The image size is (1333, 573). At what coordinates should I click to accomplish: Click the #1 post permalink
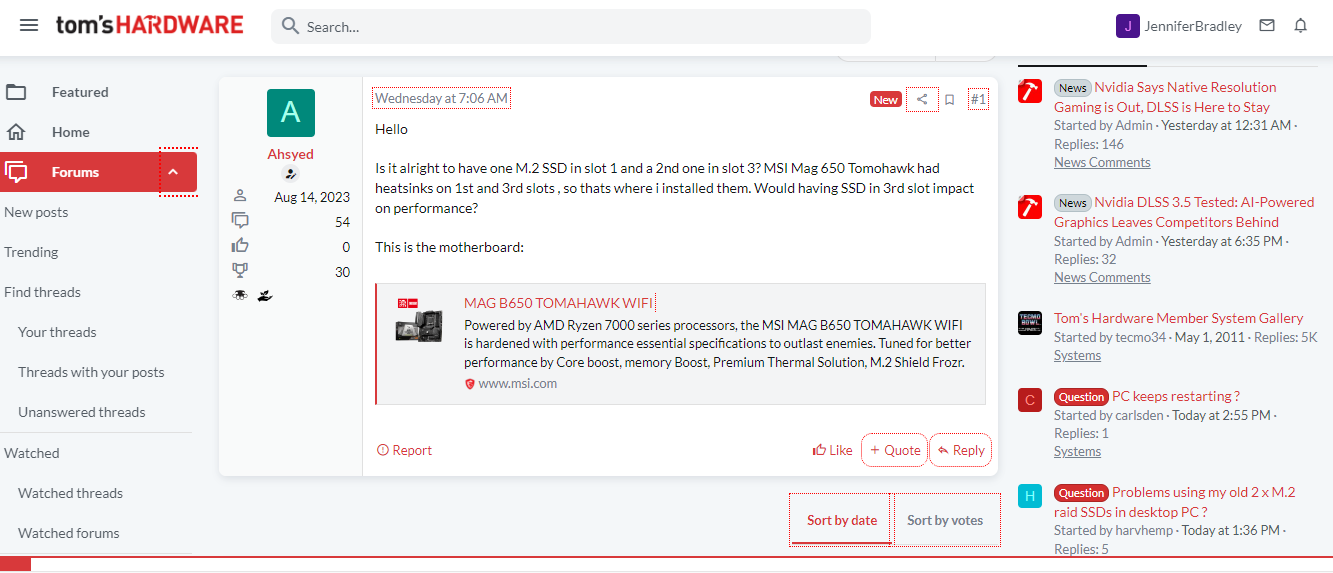pos(978,99)
